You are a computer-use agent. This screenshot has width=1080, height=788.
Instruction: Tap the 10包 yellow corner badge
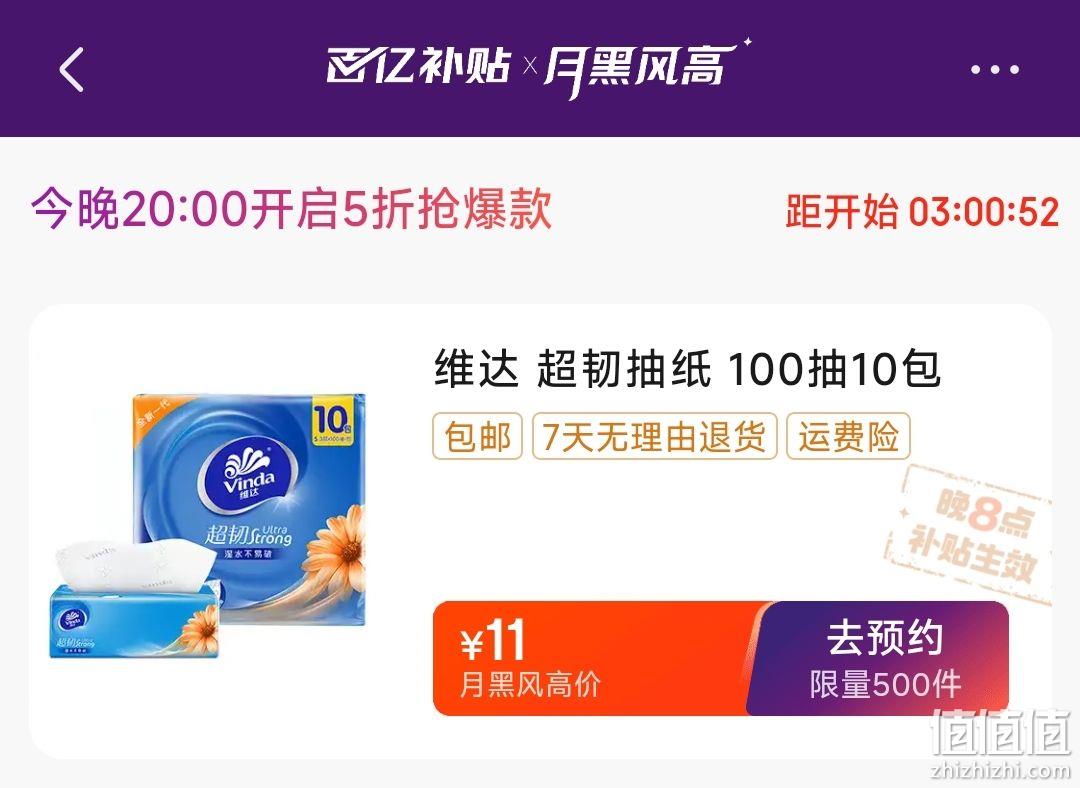click(x=333, y=420)
